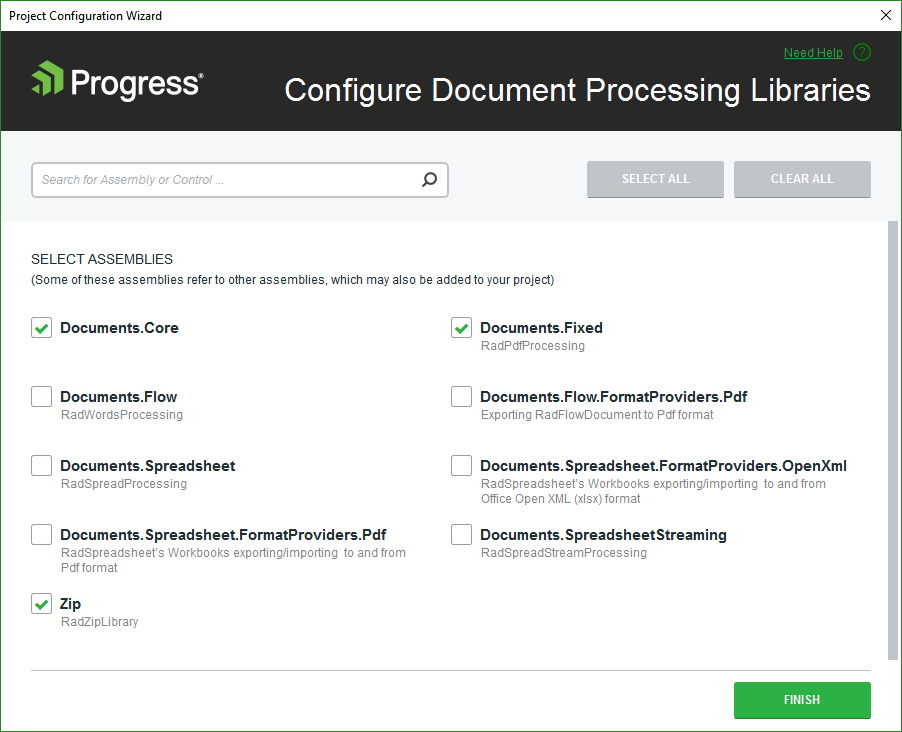Click the 'Office Open XML (xlsx) format' text
Image resolution: width=902 pixels, height=732 pixels.
point(560,499)
